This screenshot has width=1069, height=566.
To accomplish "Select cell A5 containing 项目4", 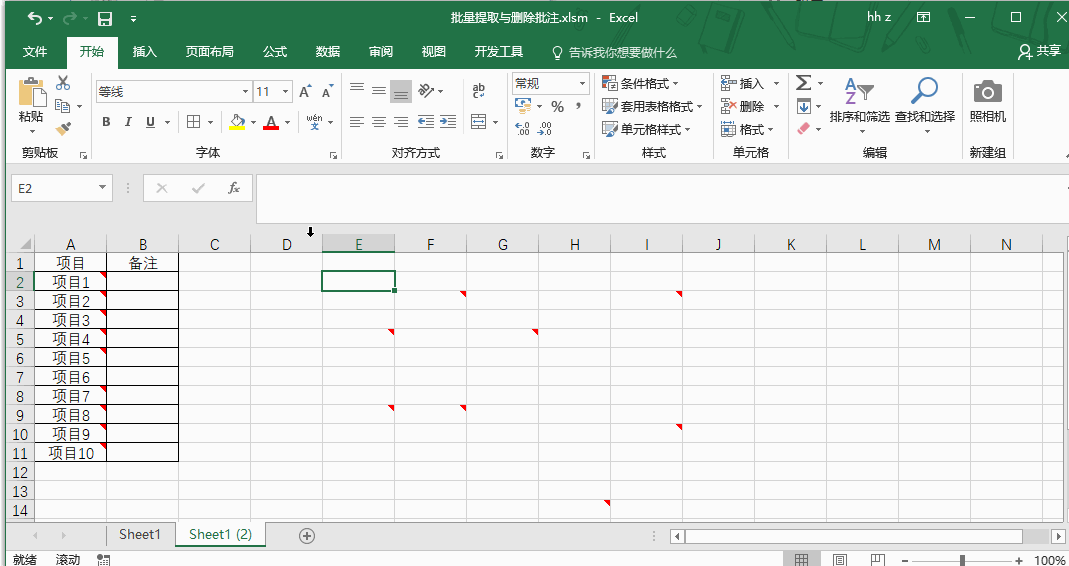I will coord(70,339).
